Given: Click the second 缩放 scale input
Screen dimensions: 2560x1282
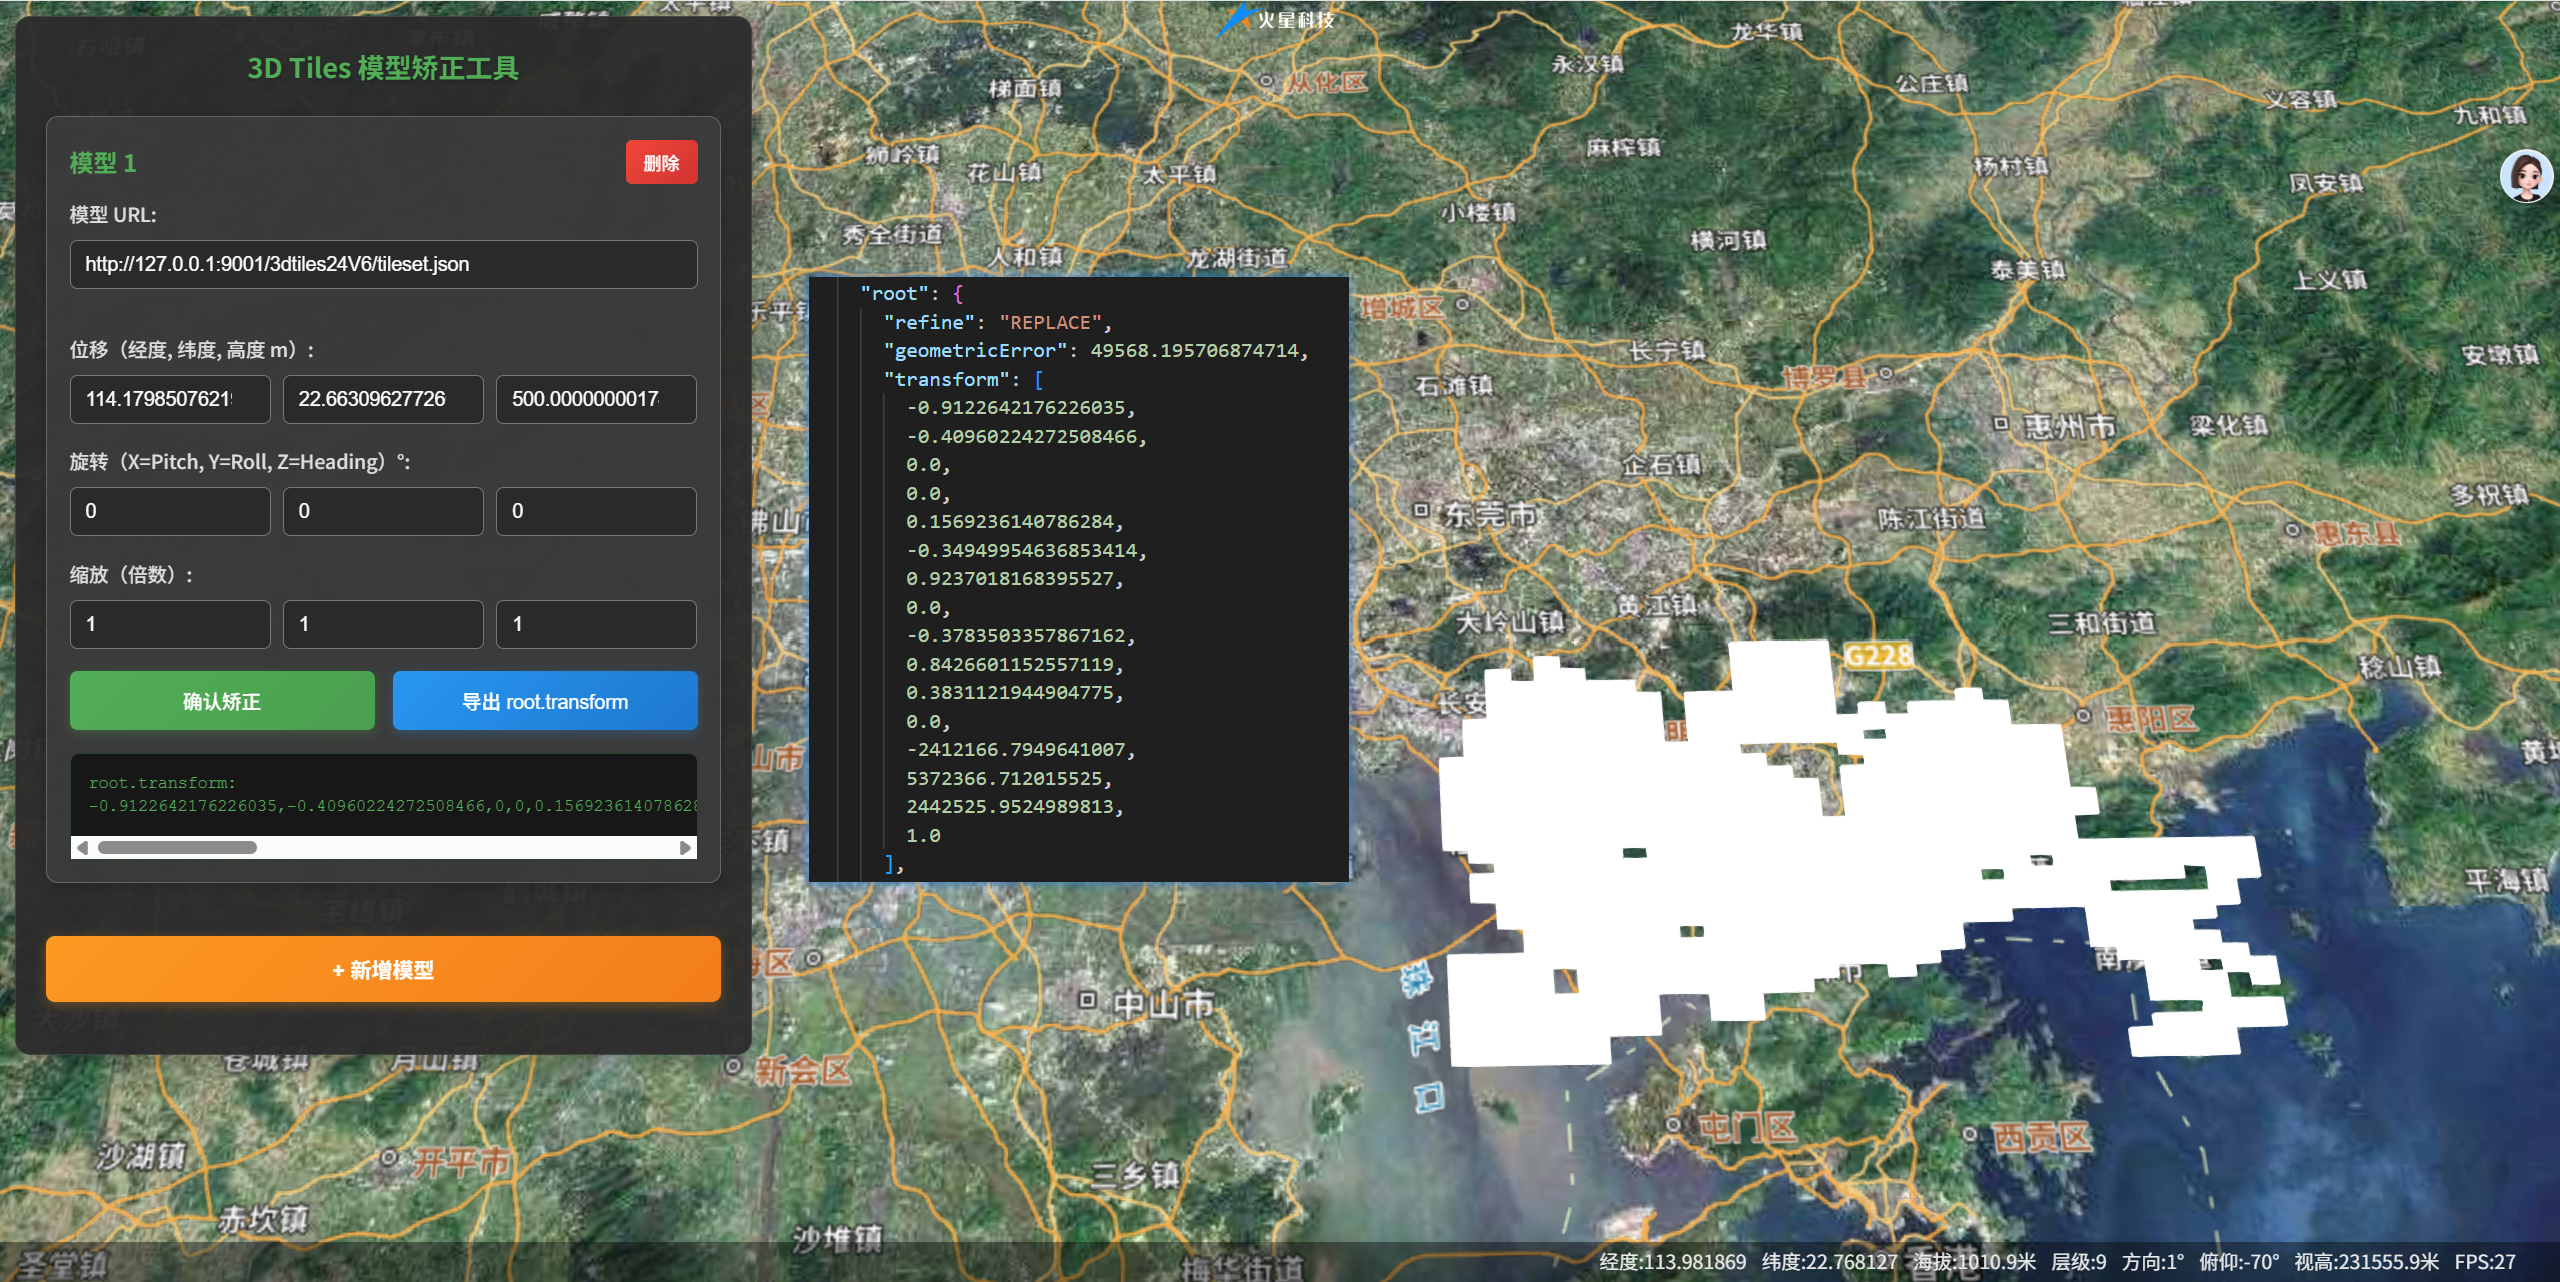Looking at the screenshot, I should point(383,624).
